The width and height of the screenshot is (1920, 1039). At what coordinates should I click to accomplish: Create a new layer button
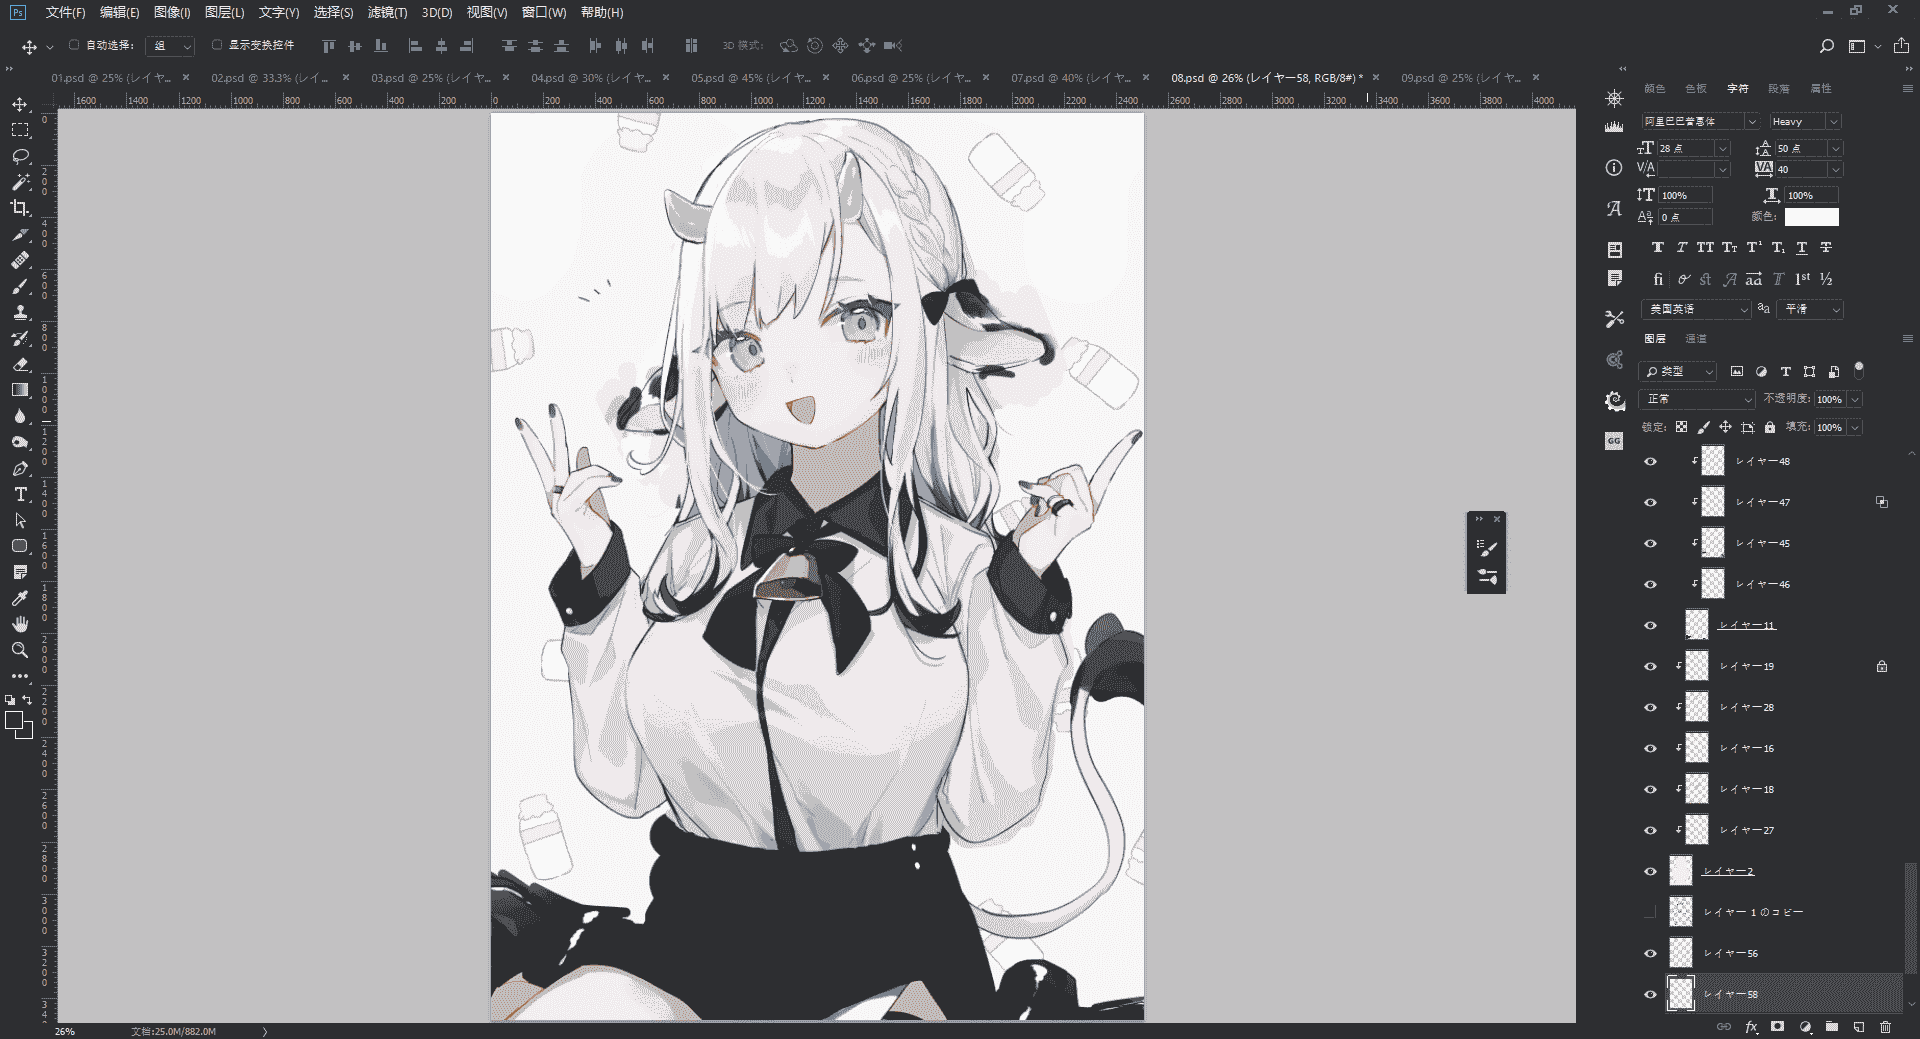(x=1858, y=1027)
